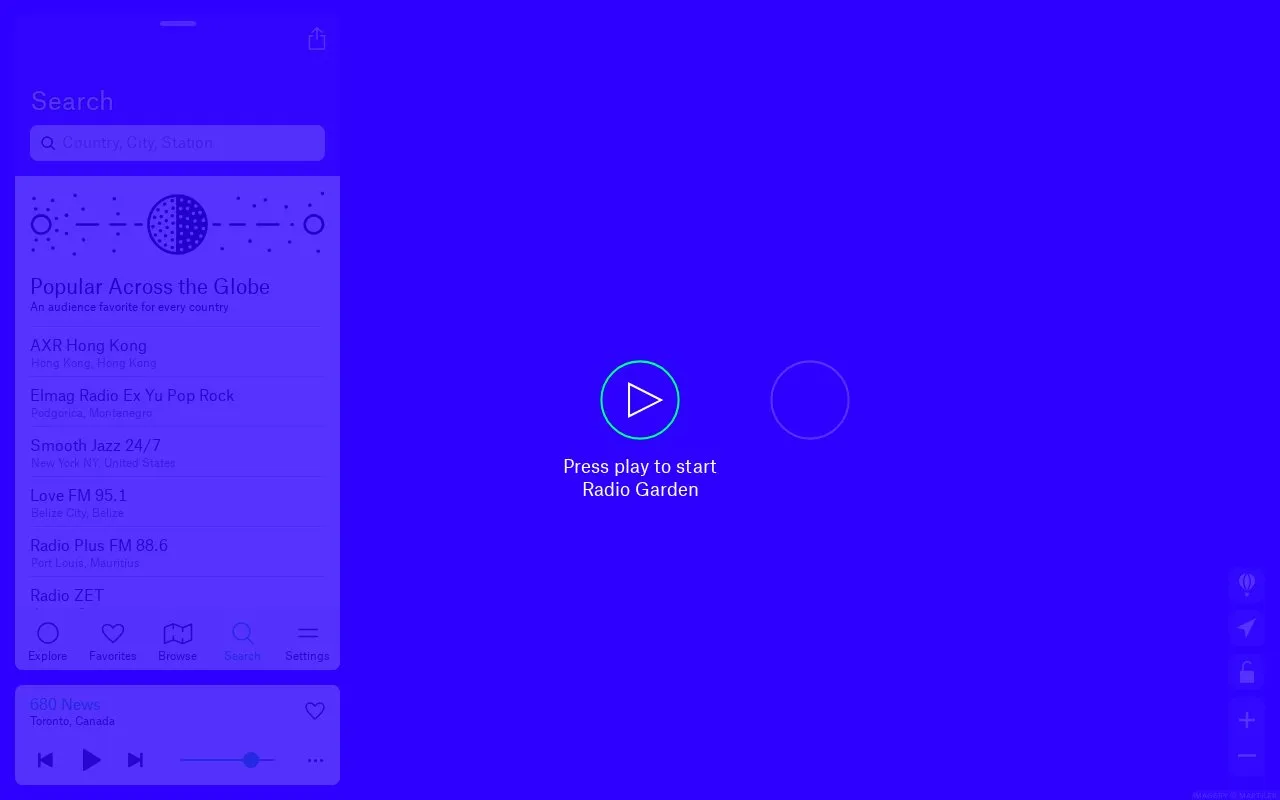The width and height of the screenshot is (1280, 800).
Task: Select Elmag Radio Ex Yu Pop Rock
Action: point(178,402)
